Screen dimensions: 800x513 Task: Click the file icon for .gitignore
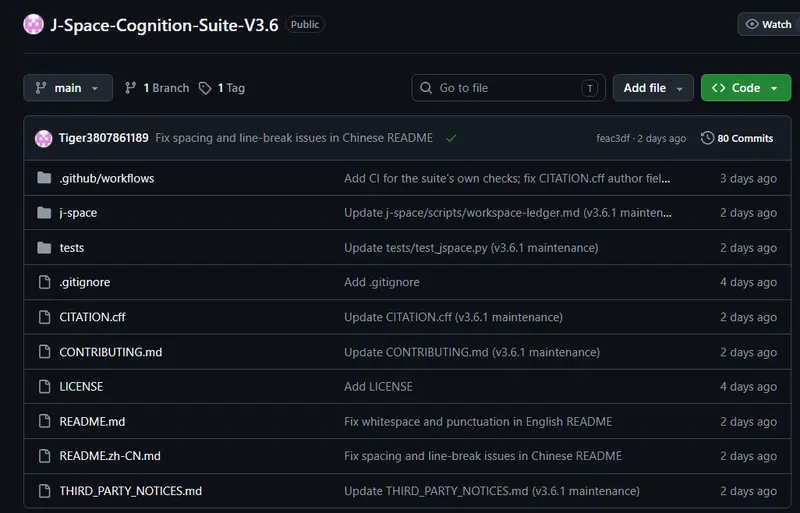point(45,282)
